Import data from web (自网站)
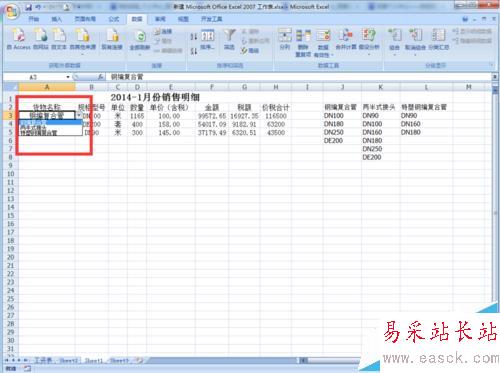Screen dimensions: 500x373 point(40,39)
